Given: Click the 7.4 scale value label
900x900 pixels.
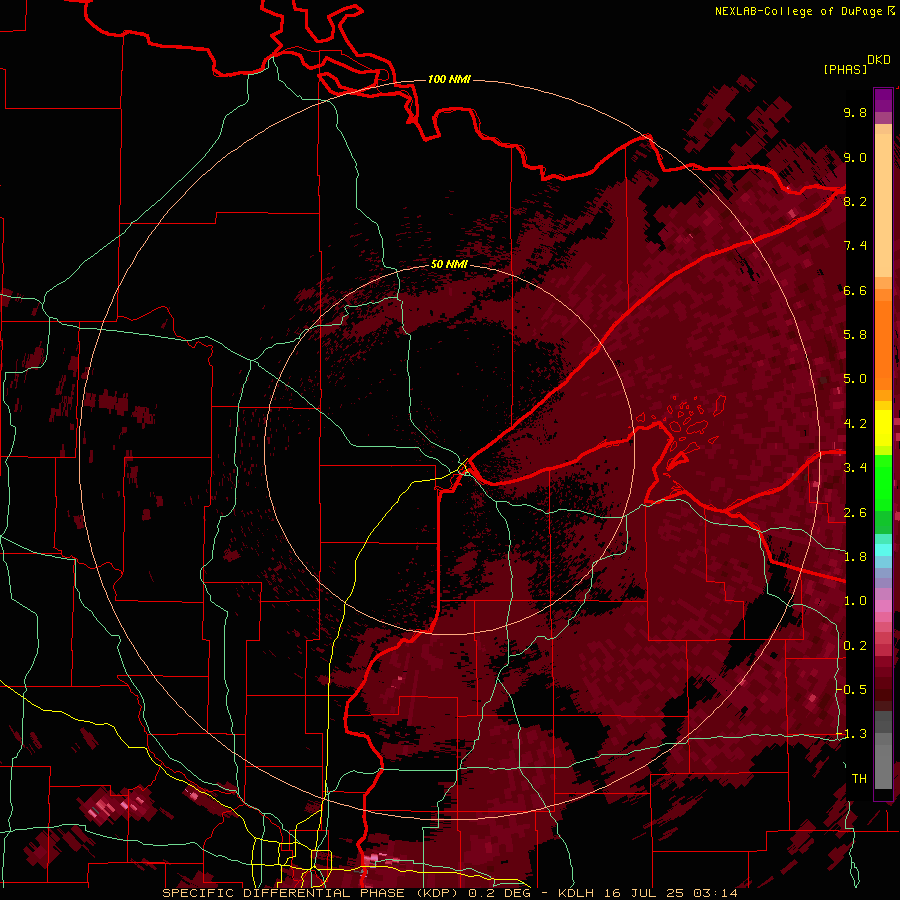Looking at the screenshot, I should click(x=855, y=246).
